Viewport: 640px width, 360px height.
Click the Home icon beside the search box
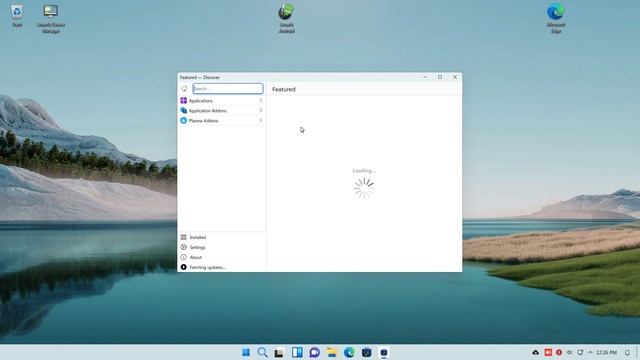tap(184, 89)
